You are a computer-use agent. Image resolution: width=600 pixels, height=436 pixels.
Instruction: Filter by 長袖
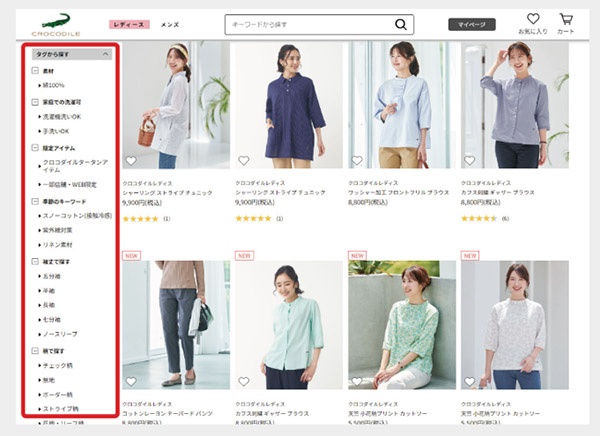tap(49, 305)
